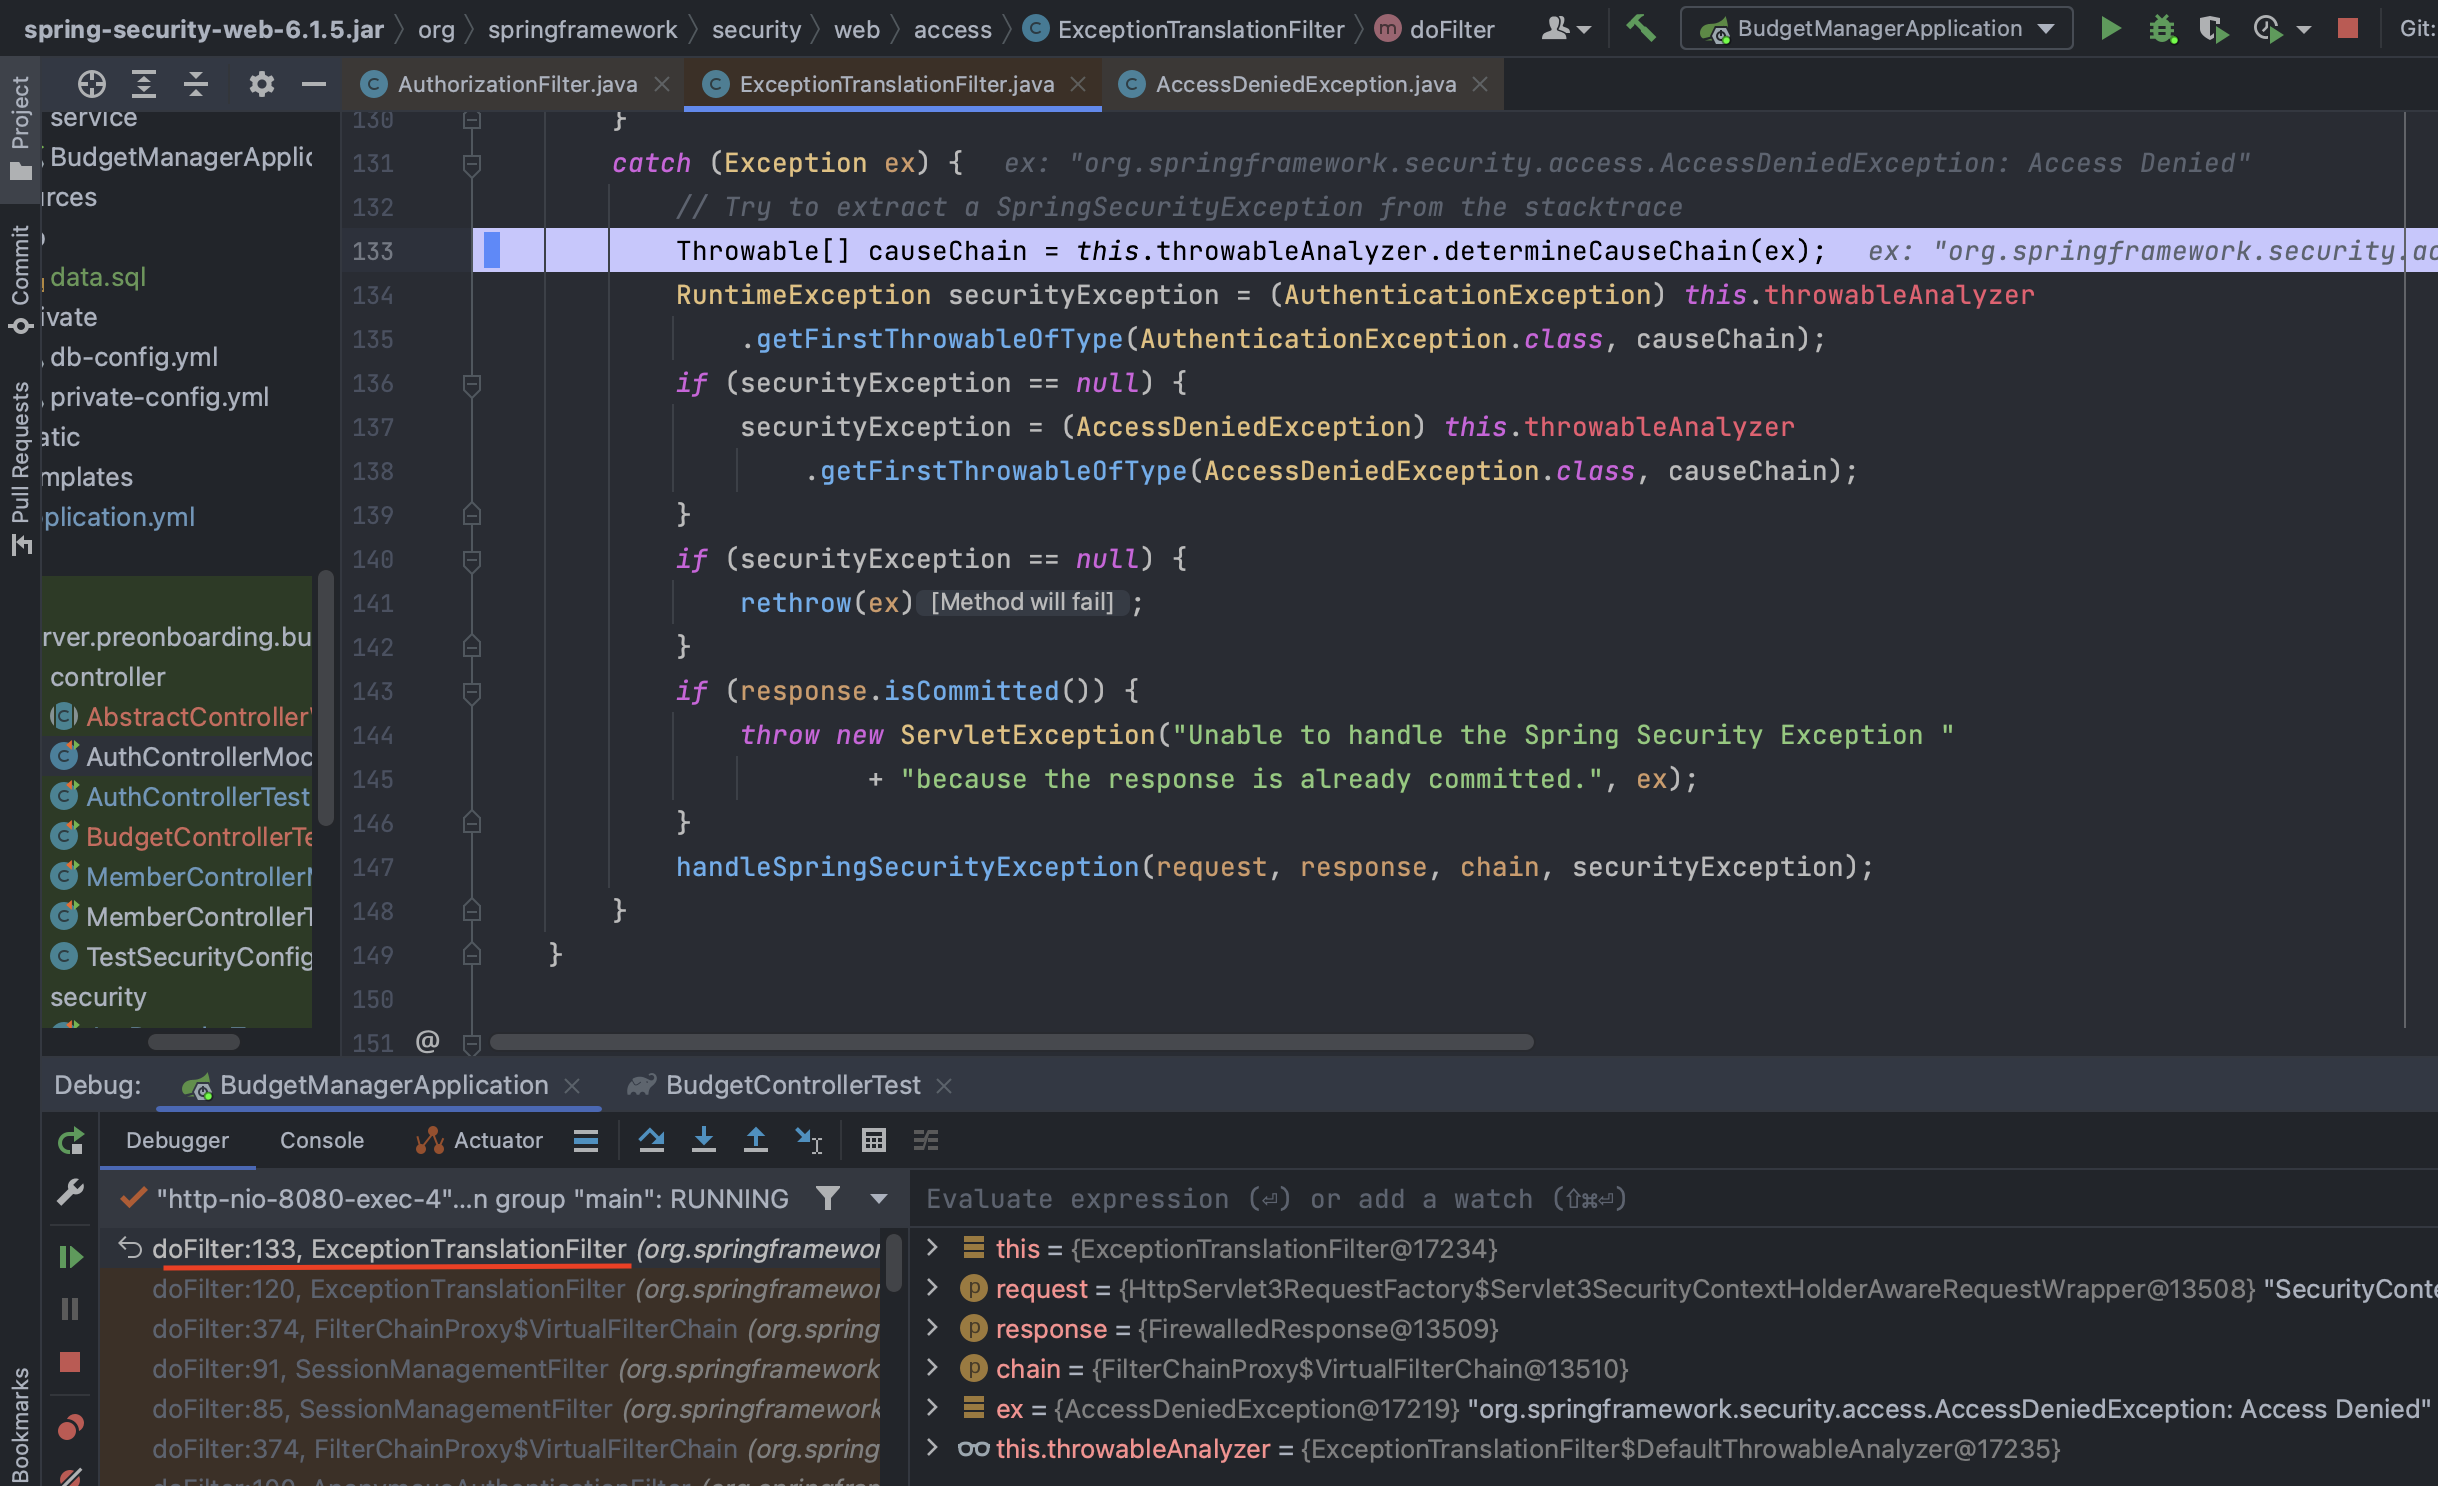Click Trace Current Stream Chain icon
2438x1486 pixels.
(926, 1140)
